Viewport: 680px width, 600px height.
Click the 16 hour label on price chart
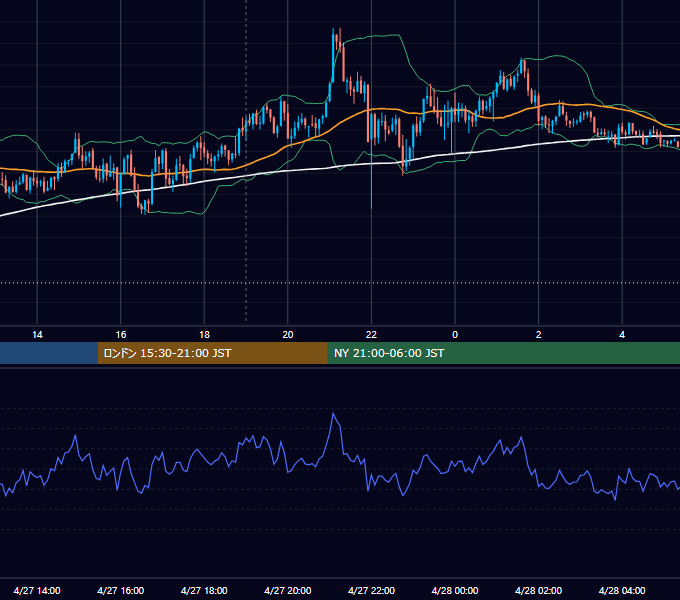point(121,335)
